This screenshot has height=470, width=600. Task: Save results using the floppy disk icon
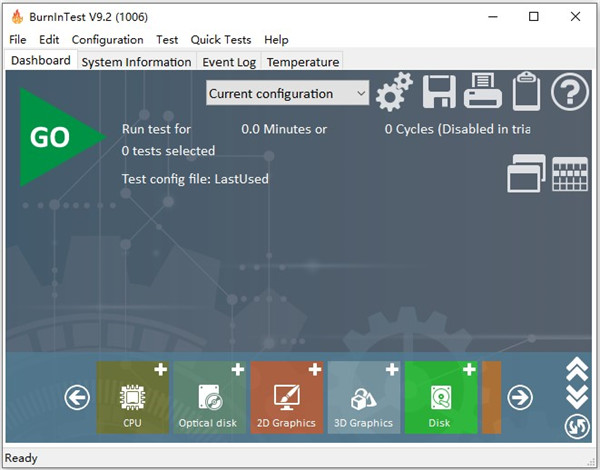coord(439,91)
